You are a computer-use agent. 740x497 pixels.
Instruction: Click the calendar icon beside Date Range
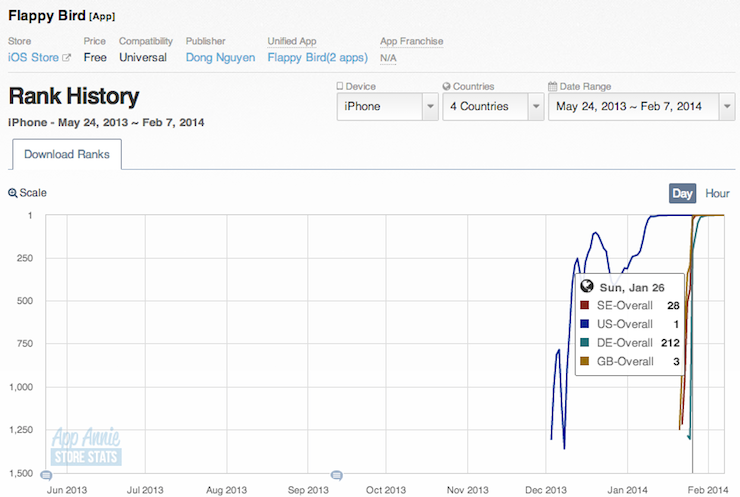pos(553,86)
